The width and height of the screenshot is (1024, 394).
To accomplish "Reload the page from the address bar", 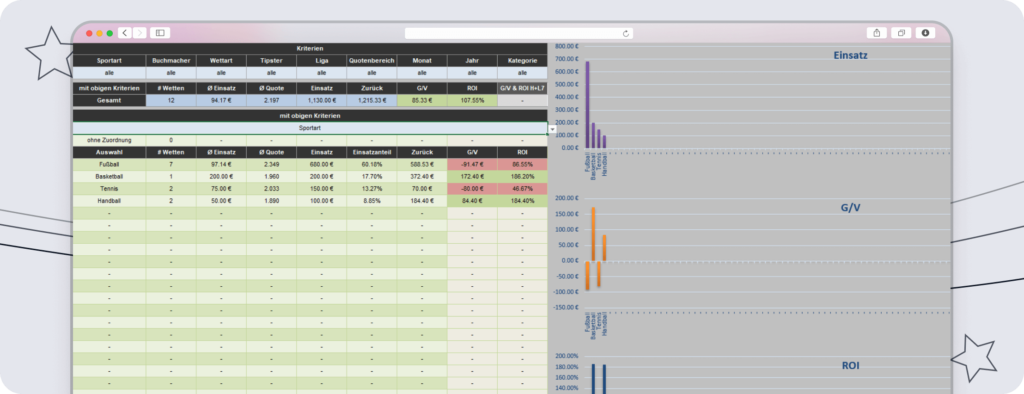I will point(626,33).
